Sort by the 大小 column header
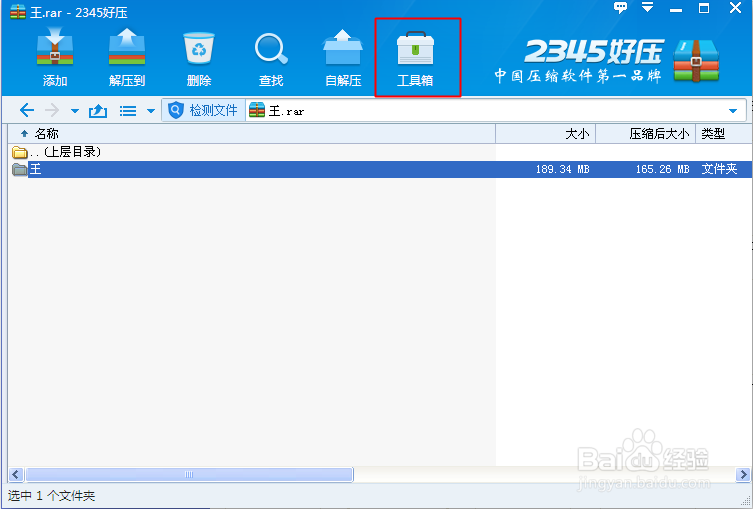This screenshot has height=509, width=753. click(x=546, y=134)
